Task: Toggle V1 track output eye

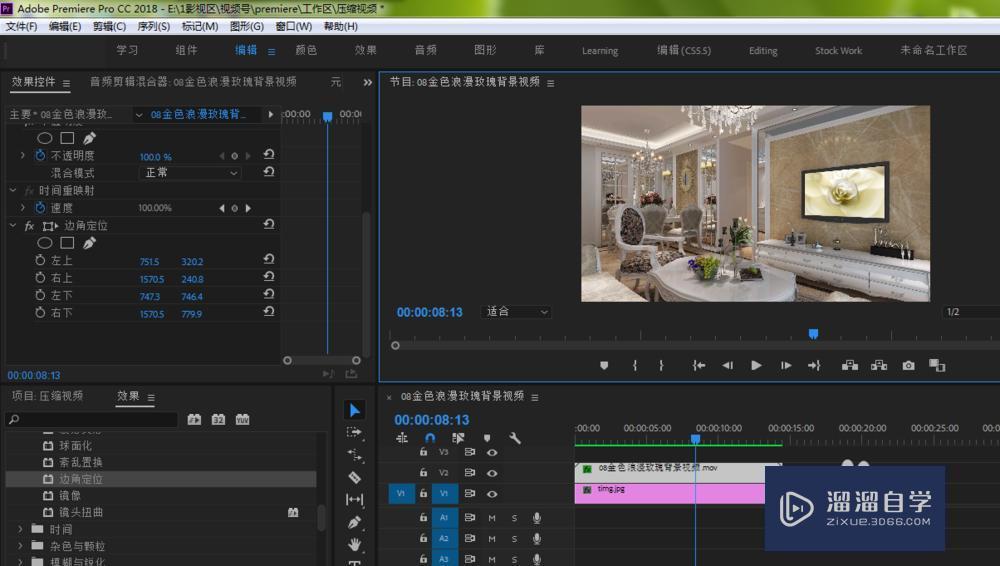Action: click(x=492, y=494)
